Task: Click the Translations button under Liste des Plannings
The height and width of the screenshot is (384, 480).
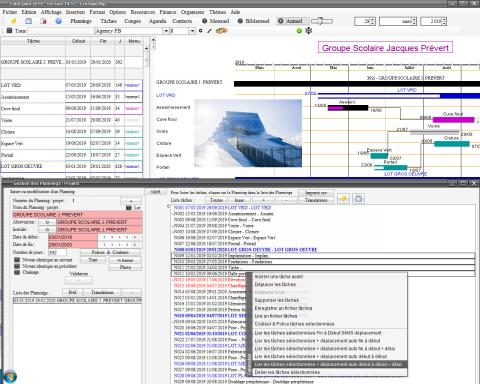Action: pyautogui.click(x=102, y=292)
